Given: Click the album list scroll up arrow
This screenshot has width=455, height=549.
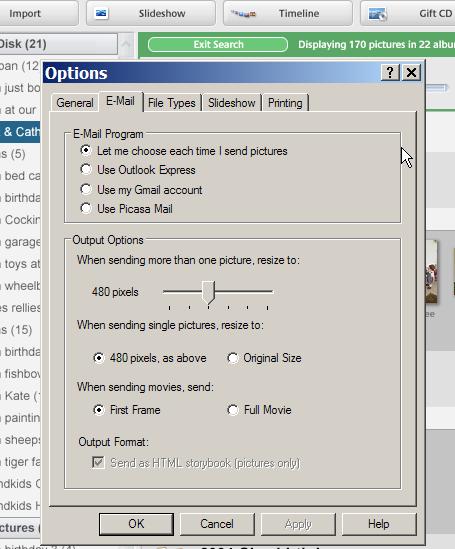Looking at the screenshot, I should [x=126, y=44].
